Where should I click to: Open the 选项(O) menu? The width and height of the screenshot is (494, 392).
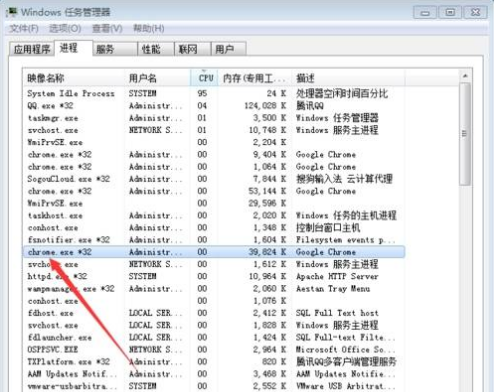65,29
